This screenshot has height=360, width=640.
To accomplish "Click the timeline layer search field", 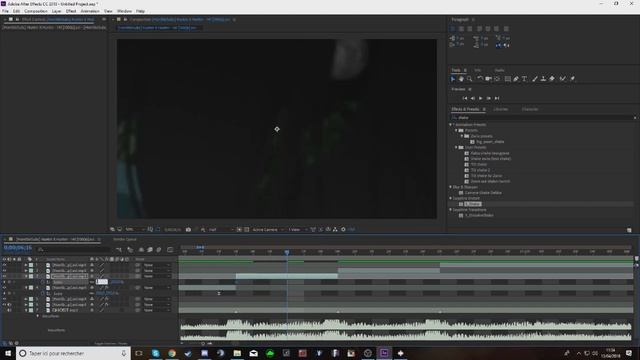I will pos(73,249).
